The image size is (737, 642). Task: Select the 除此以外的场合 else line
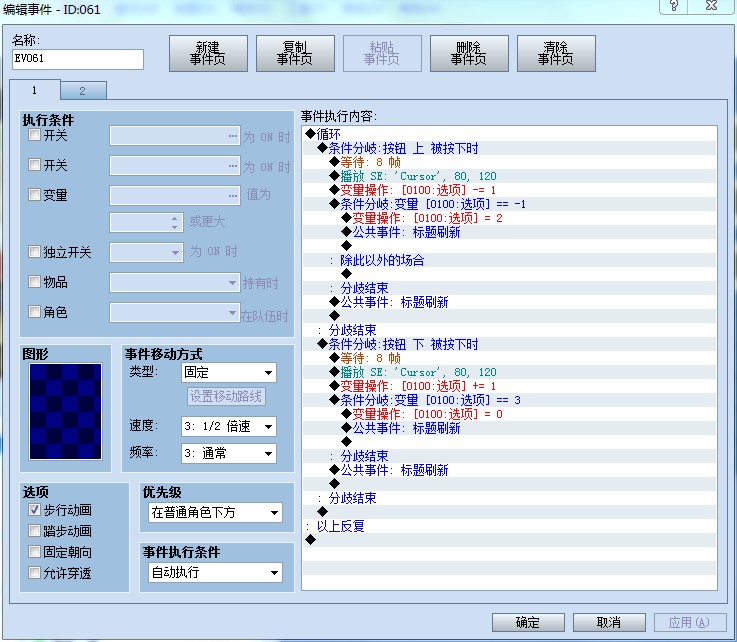(x=510, y=260)
